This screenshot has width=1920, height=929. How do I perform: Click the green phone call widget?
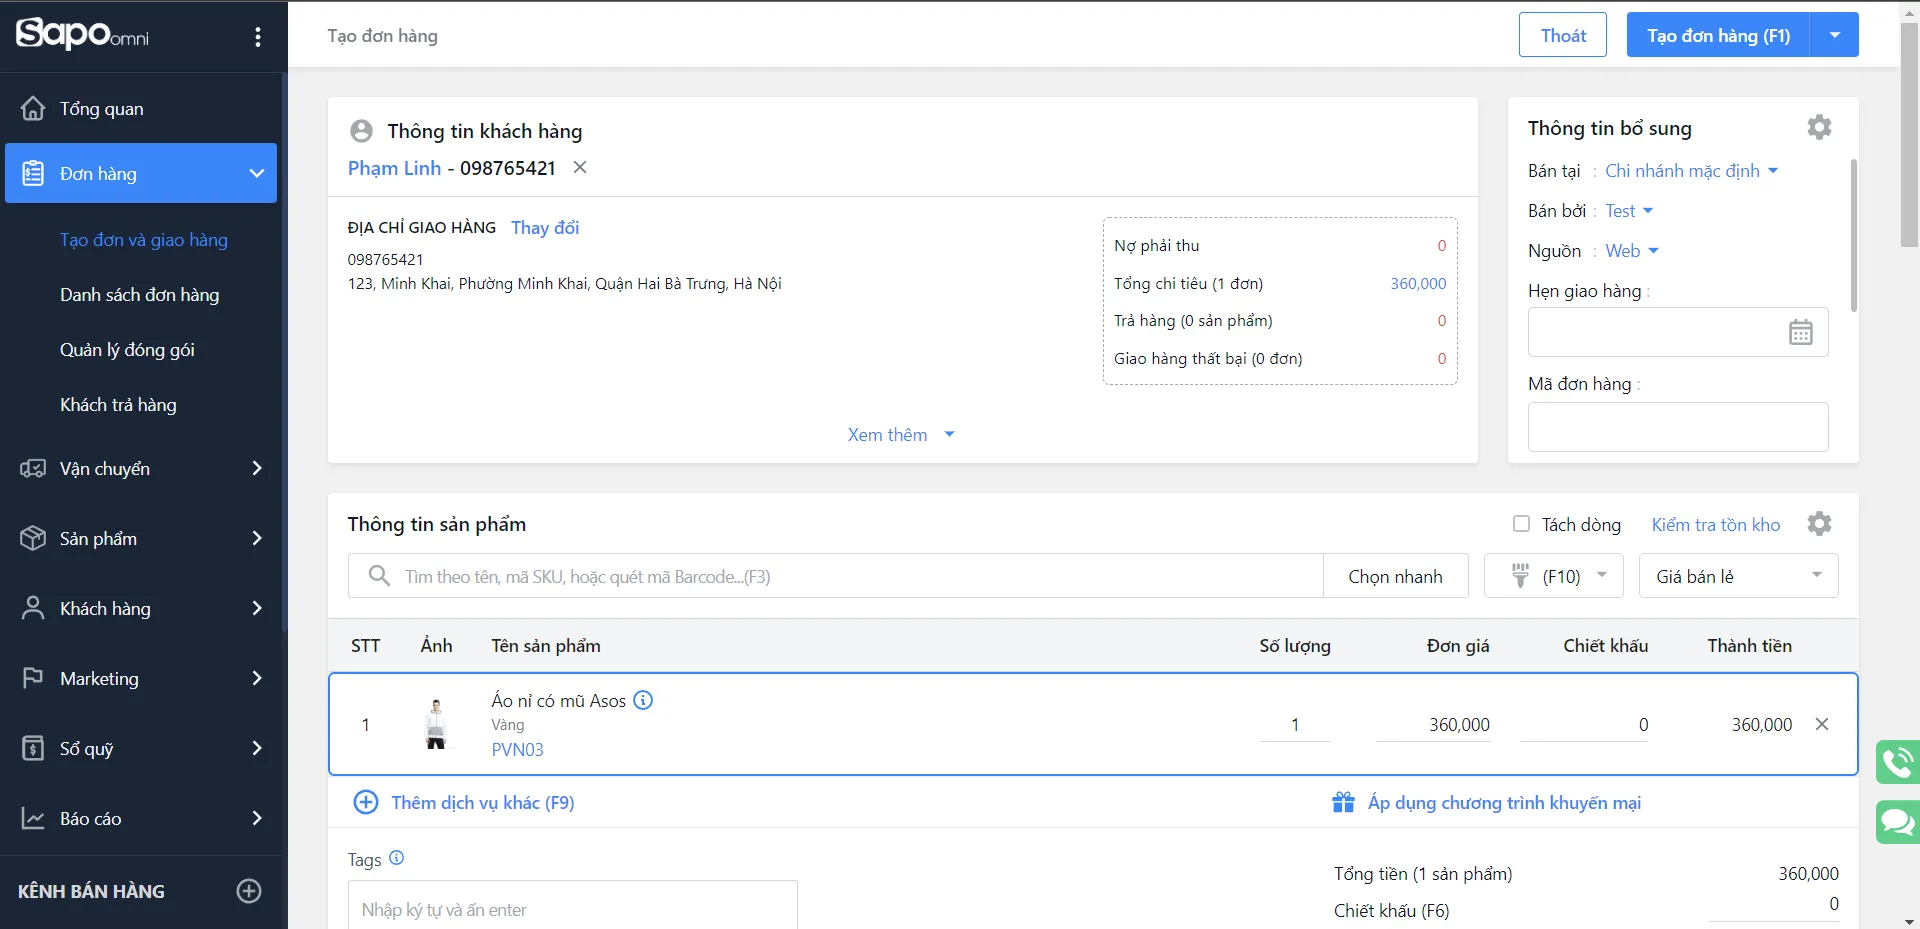pos(1897,762)
